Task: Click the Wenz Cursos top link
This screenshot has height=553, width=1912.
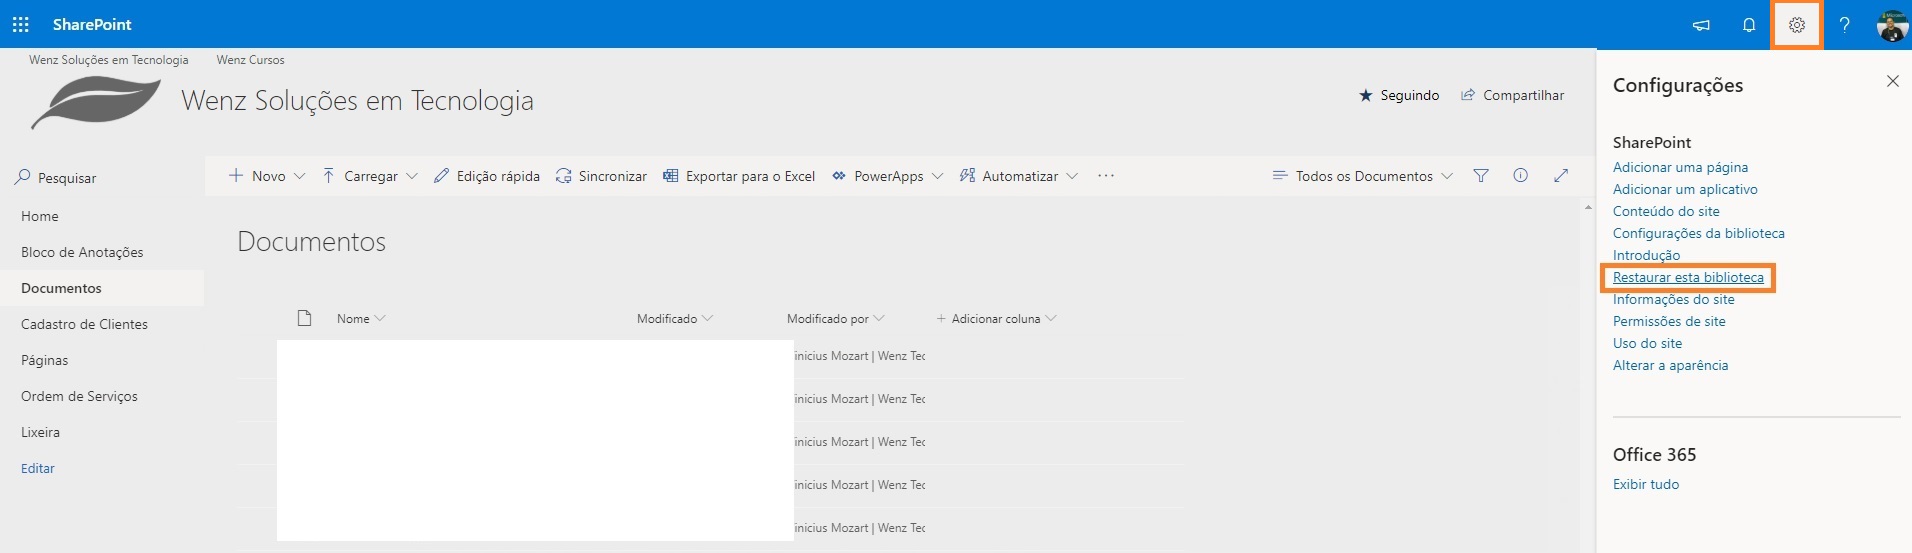Action: tap(251, 60)
